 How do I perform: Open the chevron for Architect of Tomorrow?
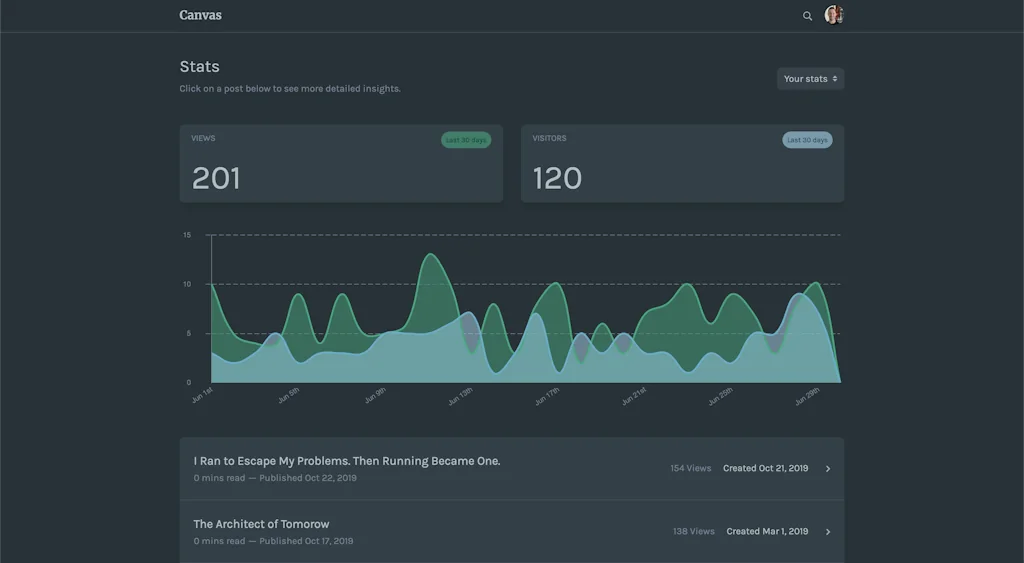tap(828, 532)
